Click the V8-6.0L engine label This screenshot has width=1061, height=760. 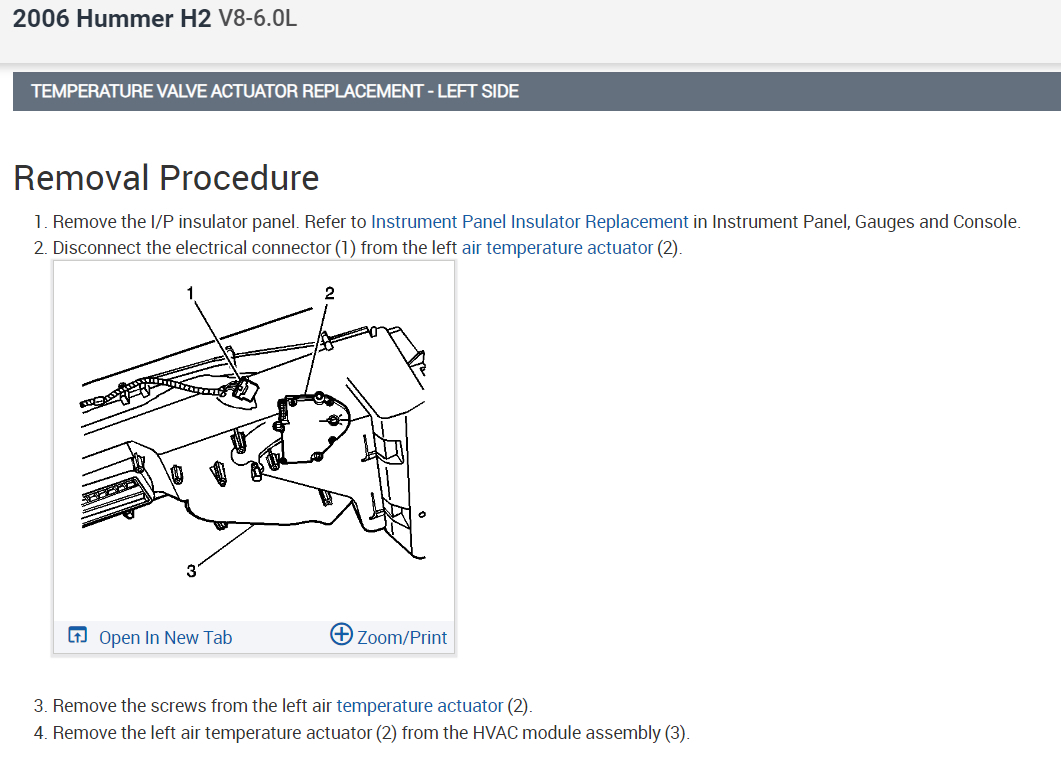pos(257,18)
